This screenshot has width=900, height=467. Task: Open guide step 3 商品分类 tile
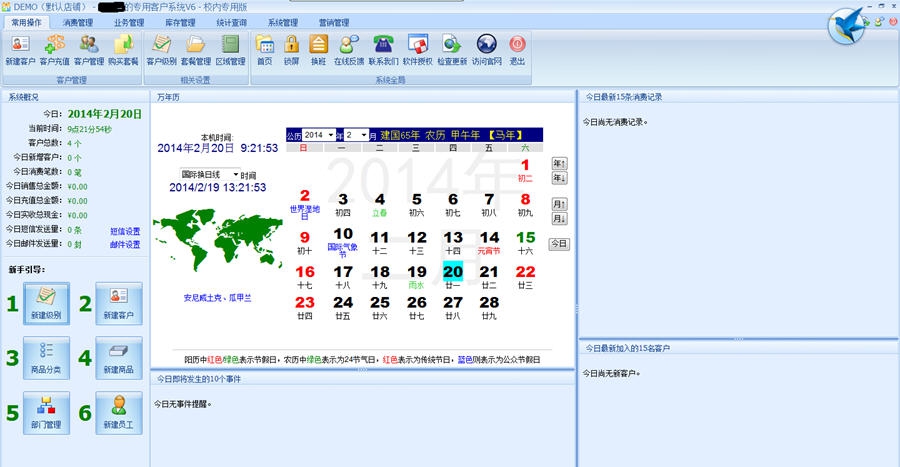(46, 358)
